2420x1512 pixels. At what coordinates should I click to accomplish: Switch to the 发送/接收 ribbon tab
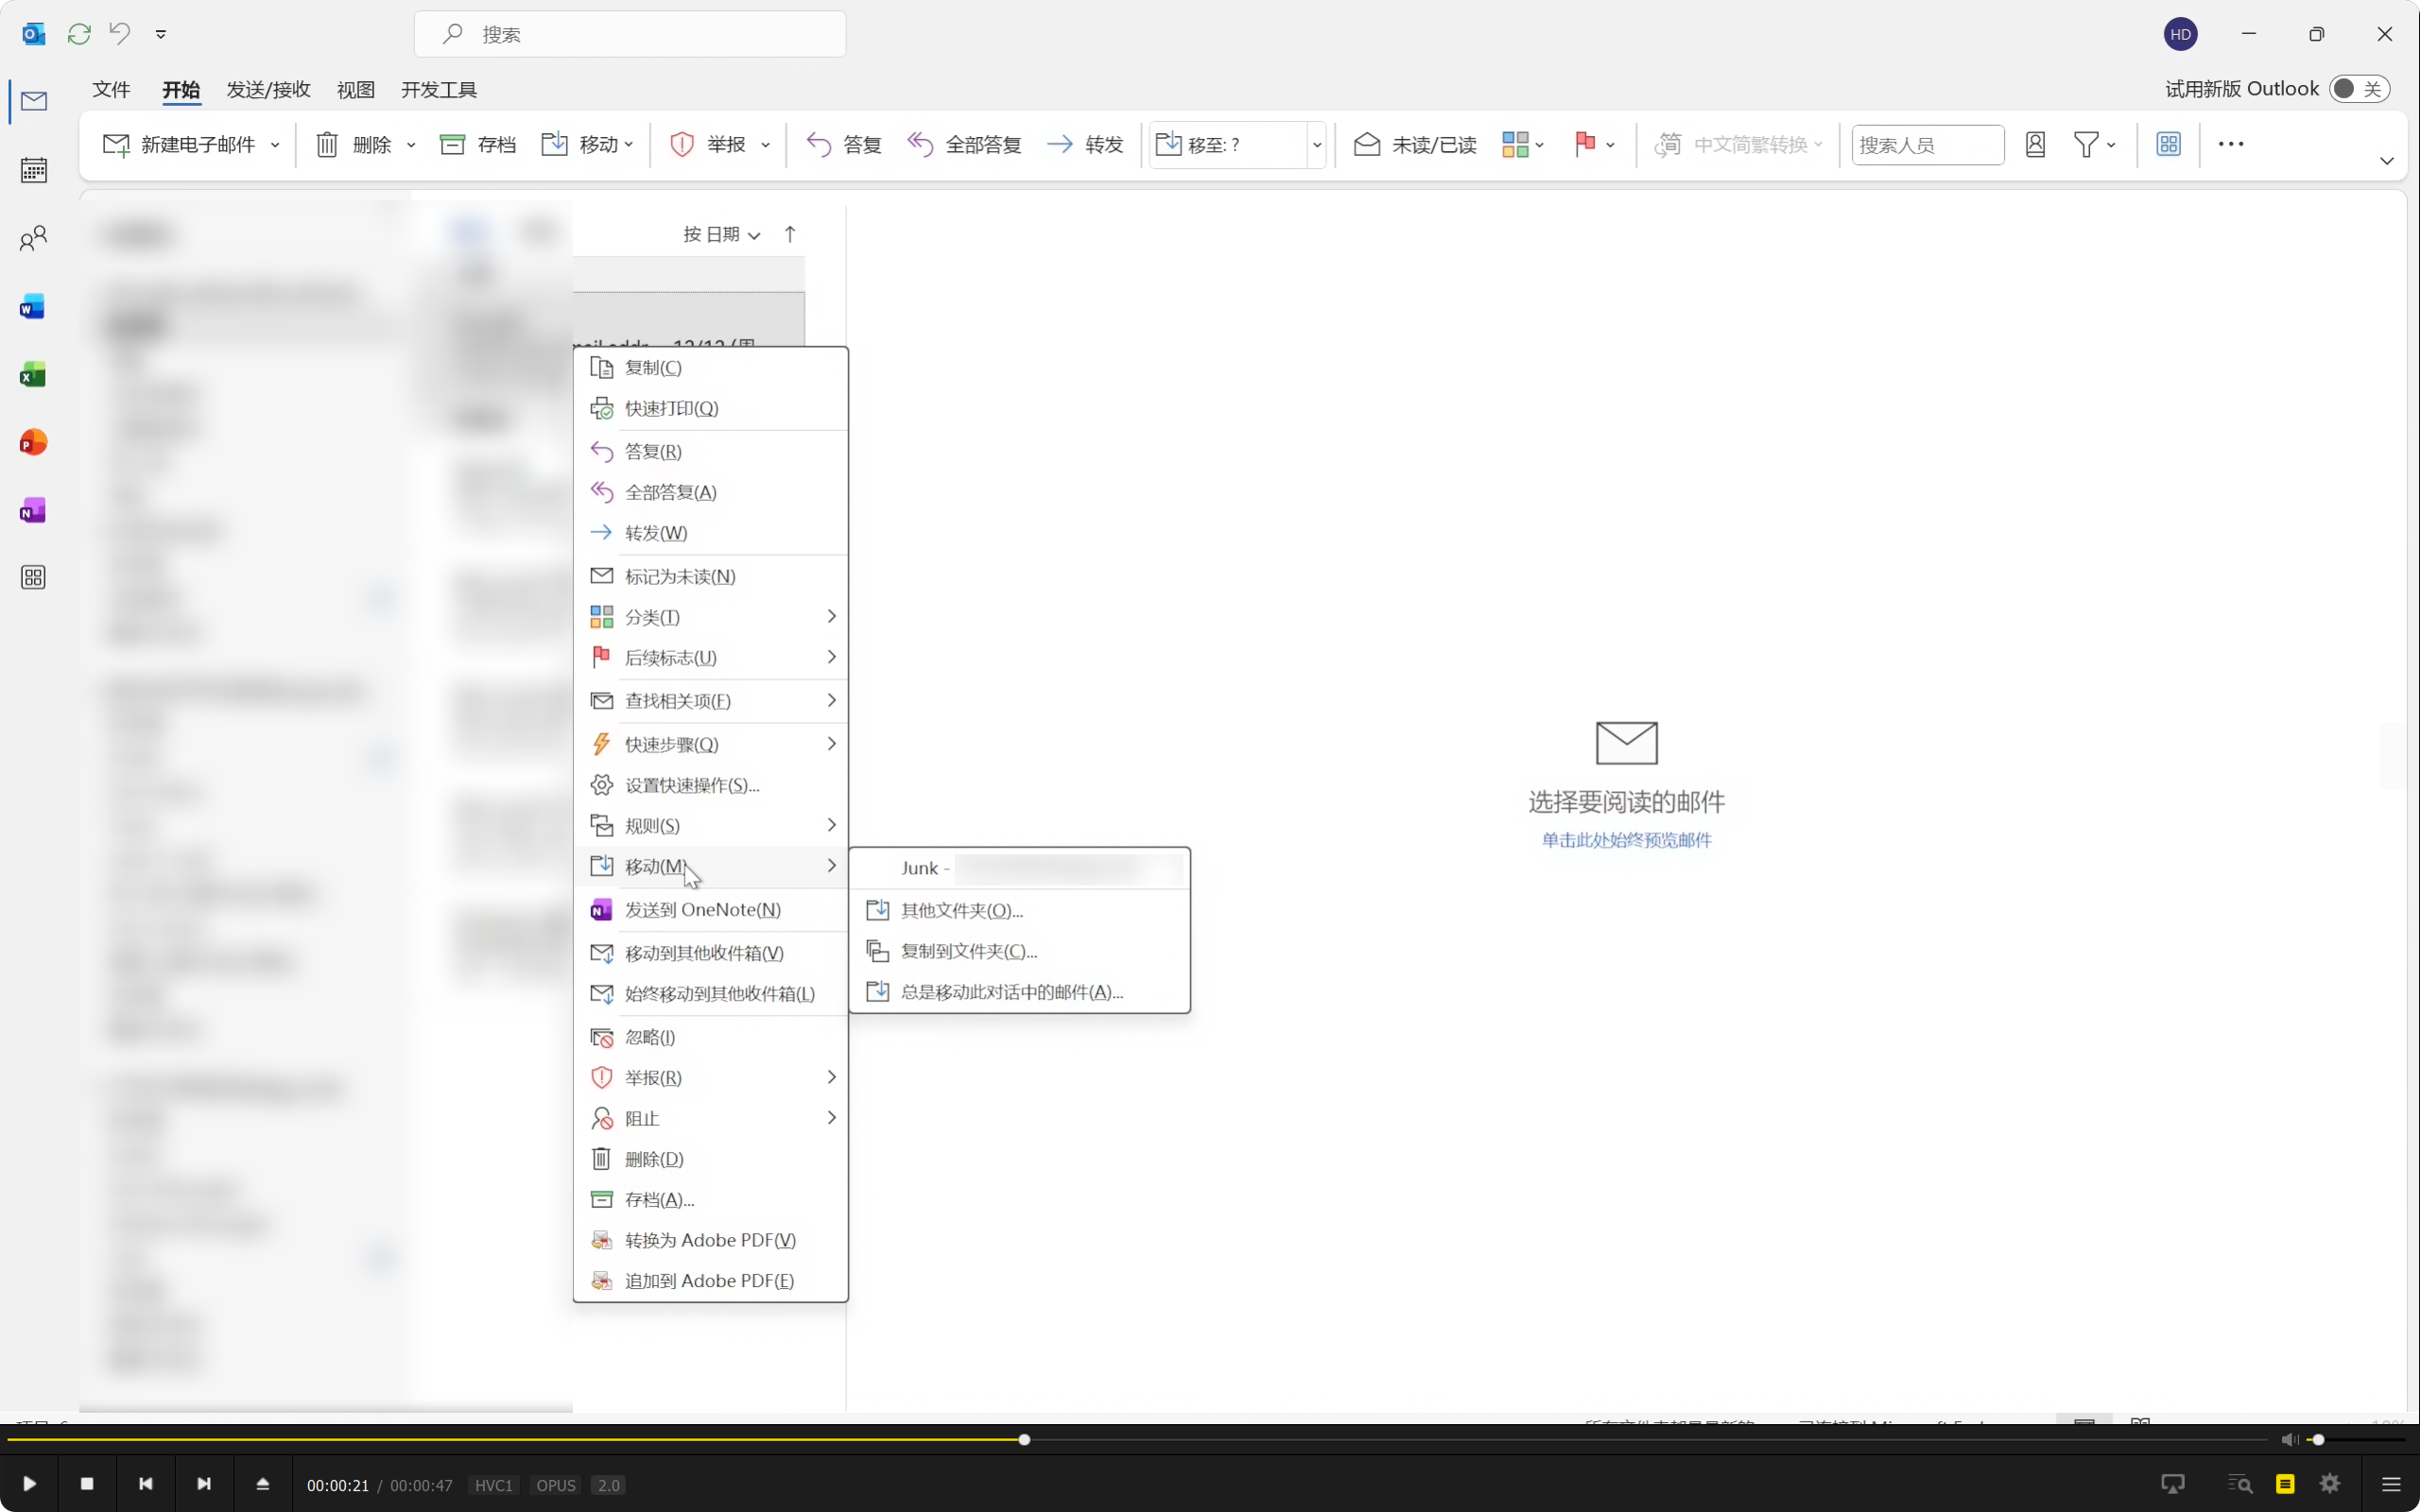[x=268, y=90]
